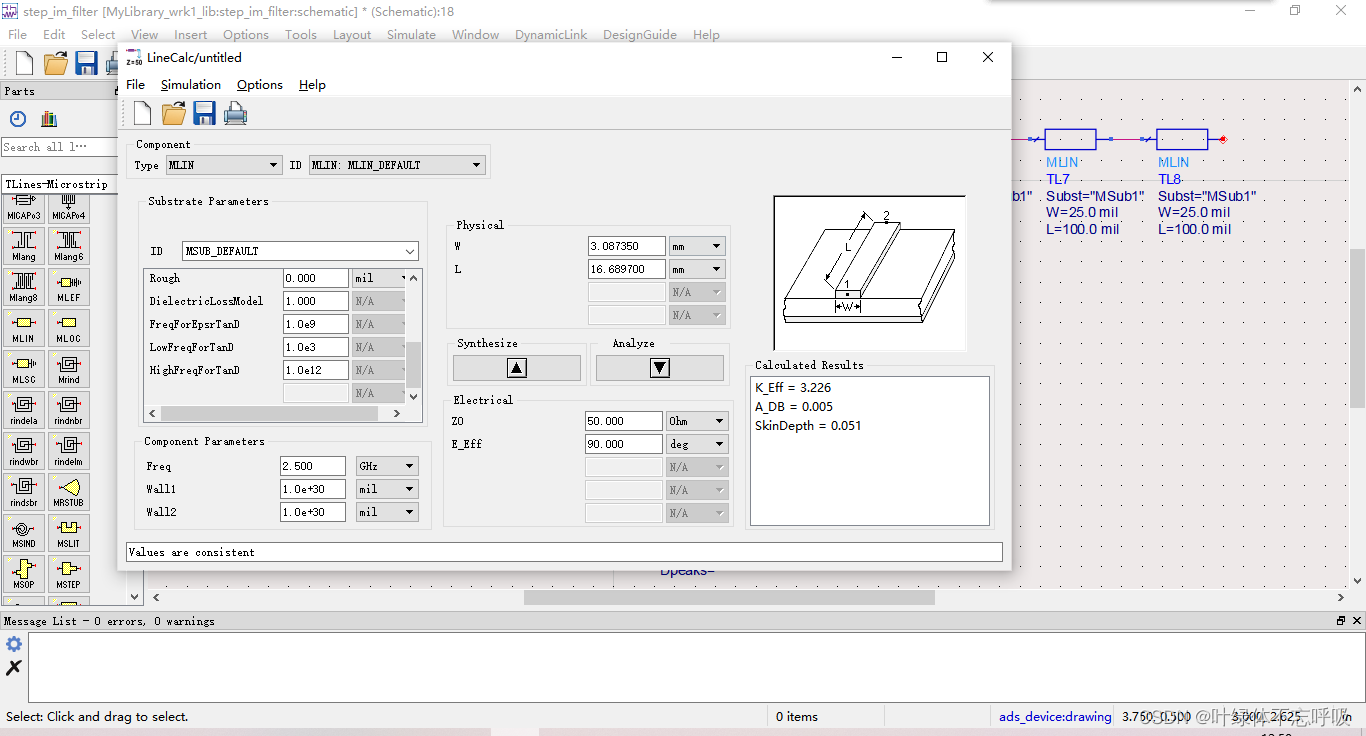
Task: Click the Open folder icon in LineCalc toolbar
Action: (174, 114)
